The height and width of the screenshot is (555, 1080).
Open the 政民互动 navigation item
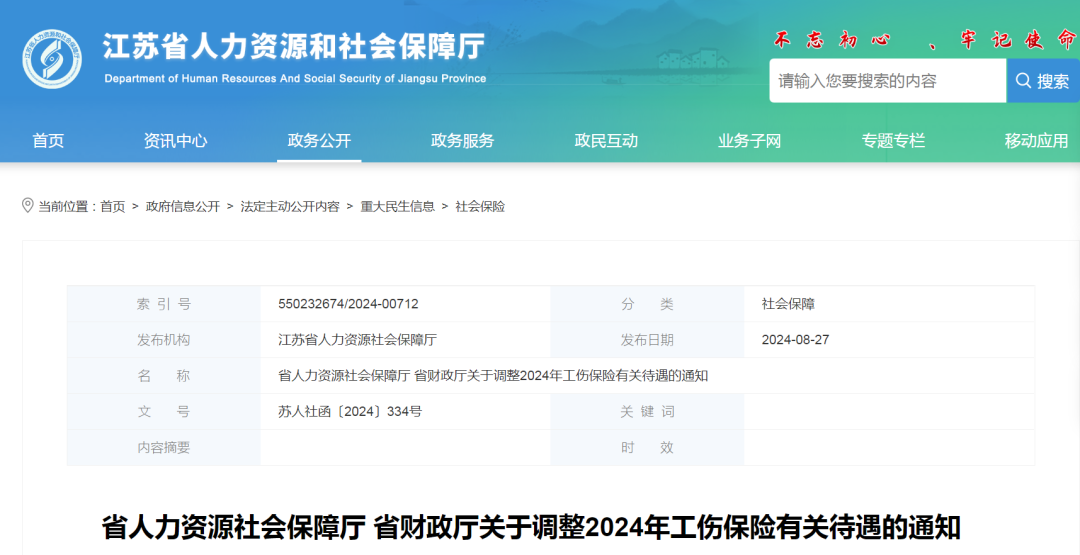click(x=606, y=141)
